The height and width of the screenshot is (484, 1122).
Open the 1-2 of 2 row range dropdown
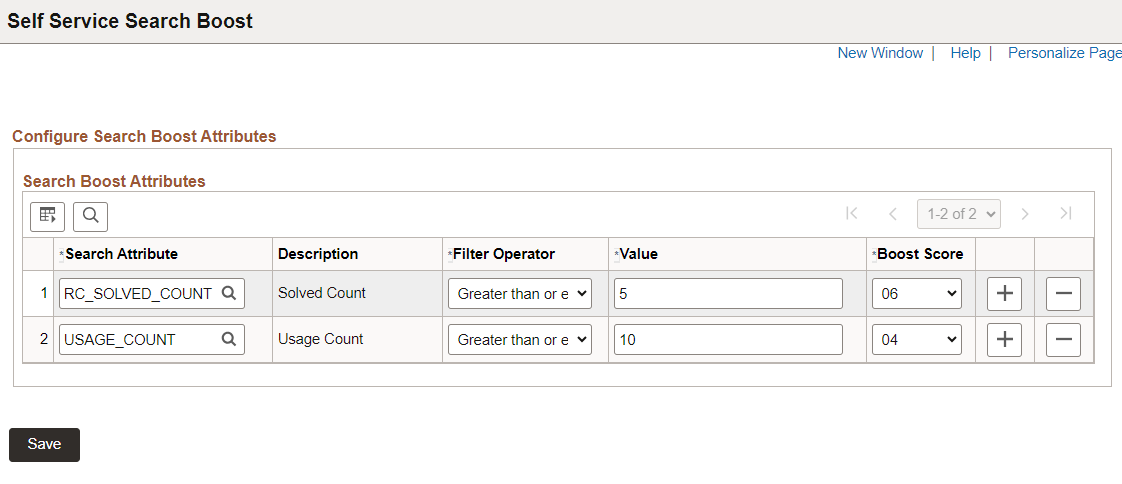959,213
